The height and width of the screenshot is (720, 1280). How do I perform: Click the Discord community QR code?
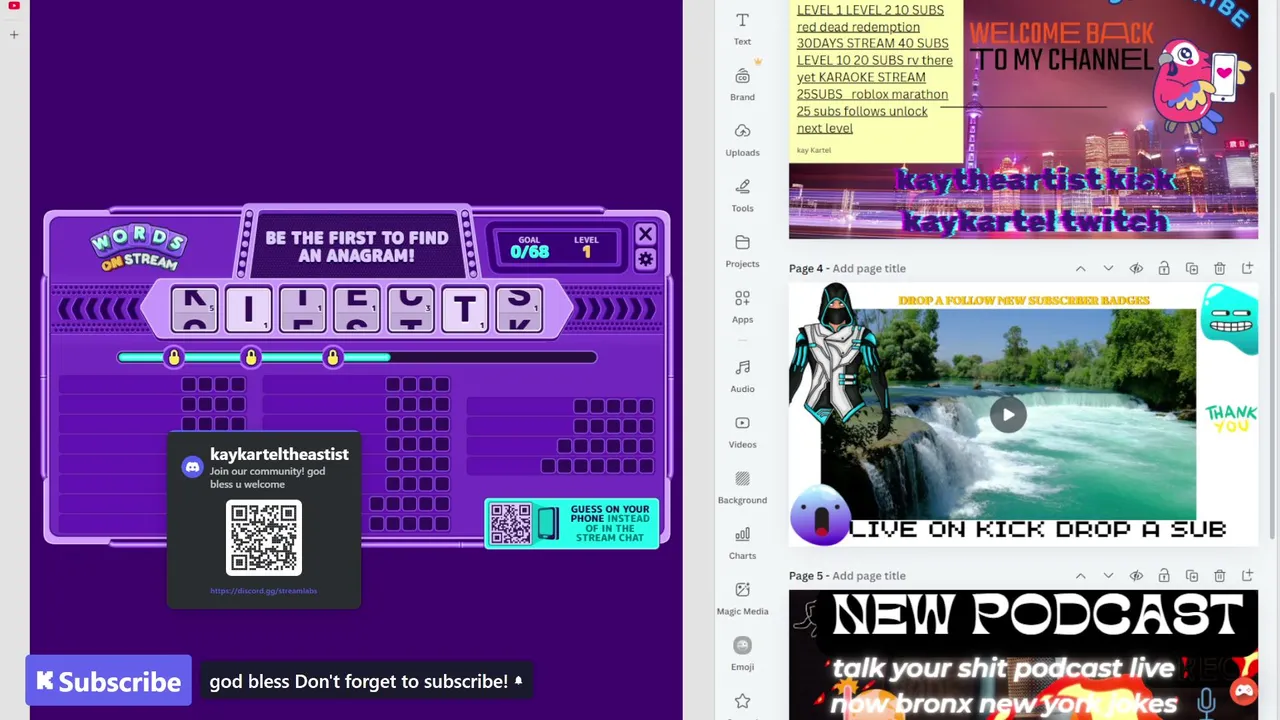click(x=264, y=538)
